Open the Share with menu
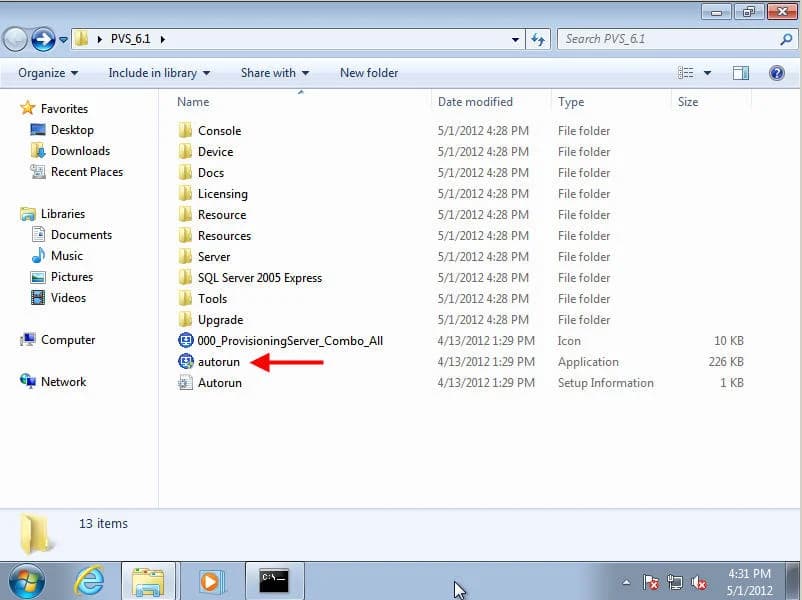Viewport: 802px width, 600px height. [x=275, y=73]
